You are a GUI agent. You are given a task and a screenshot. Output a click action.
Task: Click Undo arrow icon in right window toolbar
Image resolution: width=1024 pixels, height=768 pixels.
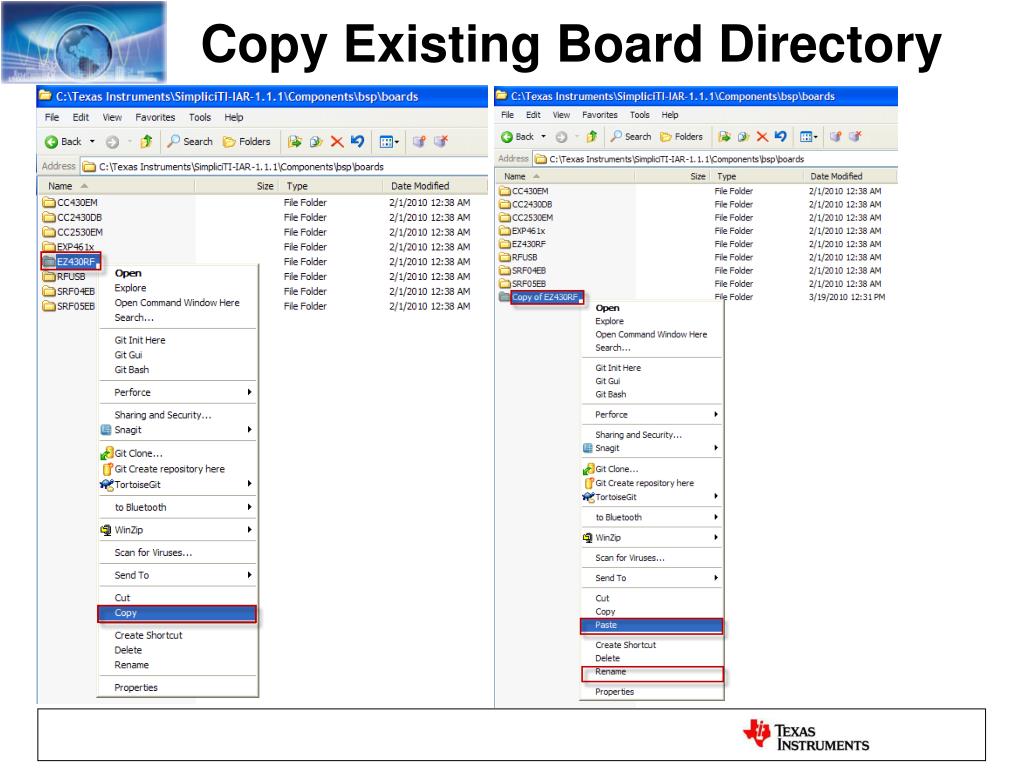pyautogui.click(x=780, y=136)
